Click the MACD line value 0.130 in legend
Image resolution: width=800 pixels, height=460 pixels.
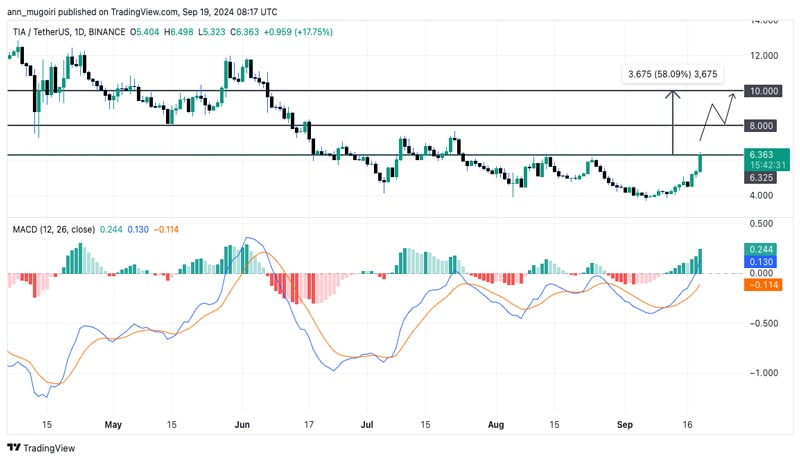point(138,229)
